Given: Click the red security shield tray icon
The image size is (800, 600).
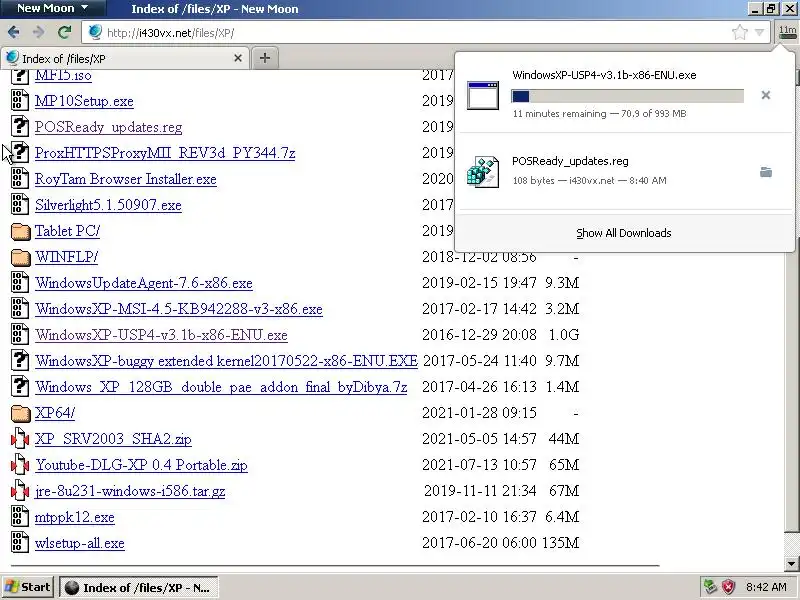Looking at the screenshot, I should click(x=728, y=587).
